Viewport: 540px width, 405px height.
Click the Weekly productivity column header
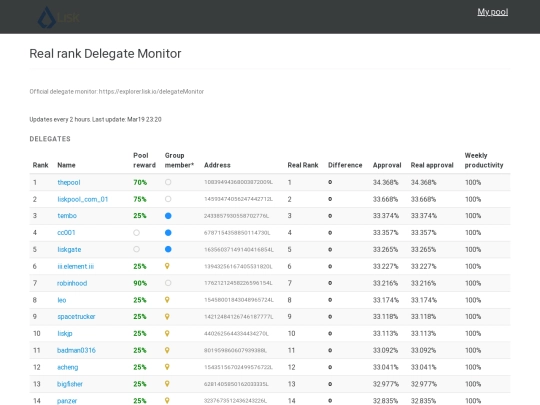(x=484, y=160)
